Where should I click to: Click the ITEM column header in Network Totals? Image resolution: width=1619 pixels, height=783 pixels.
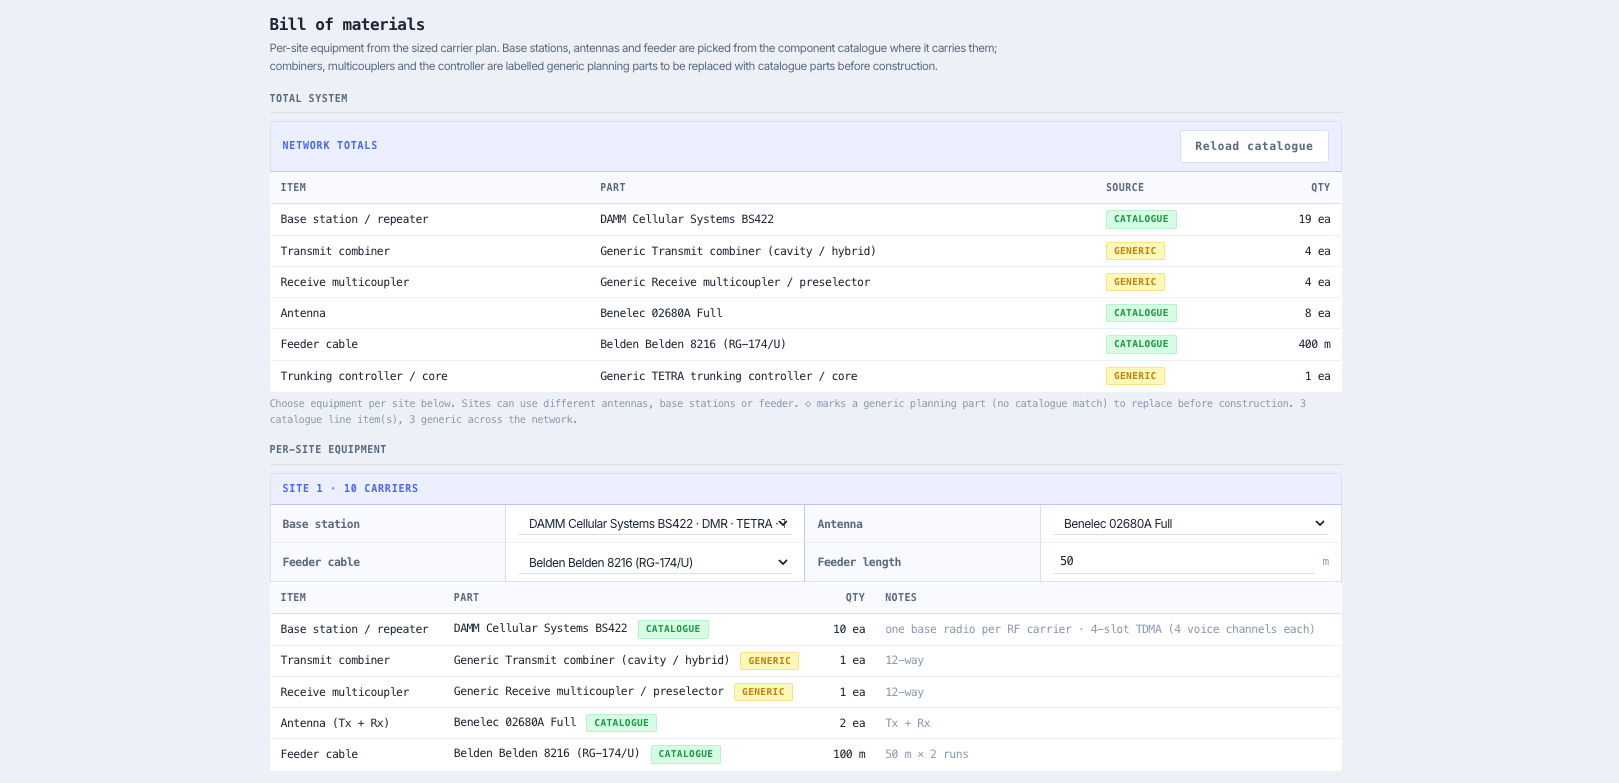click(x=293, y=188)
